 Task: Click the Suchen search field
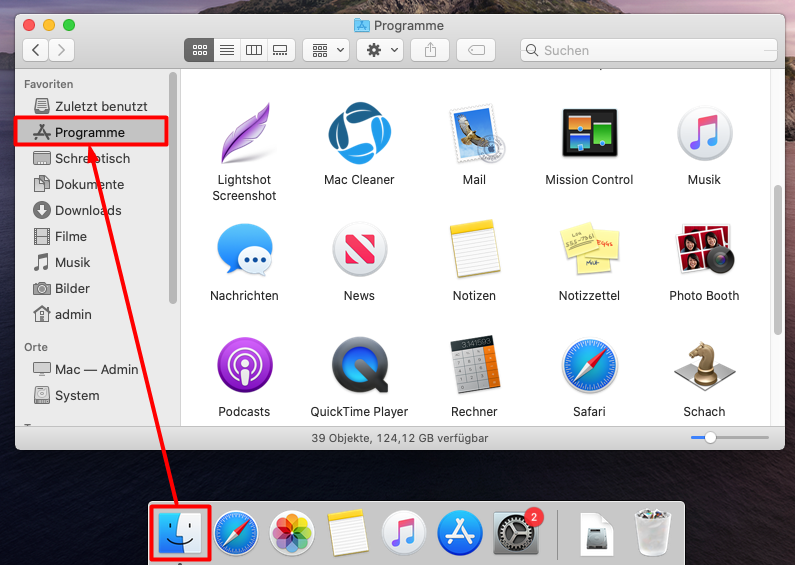649,50
